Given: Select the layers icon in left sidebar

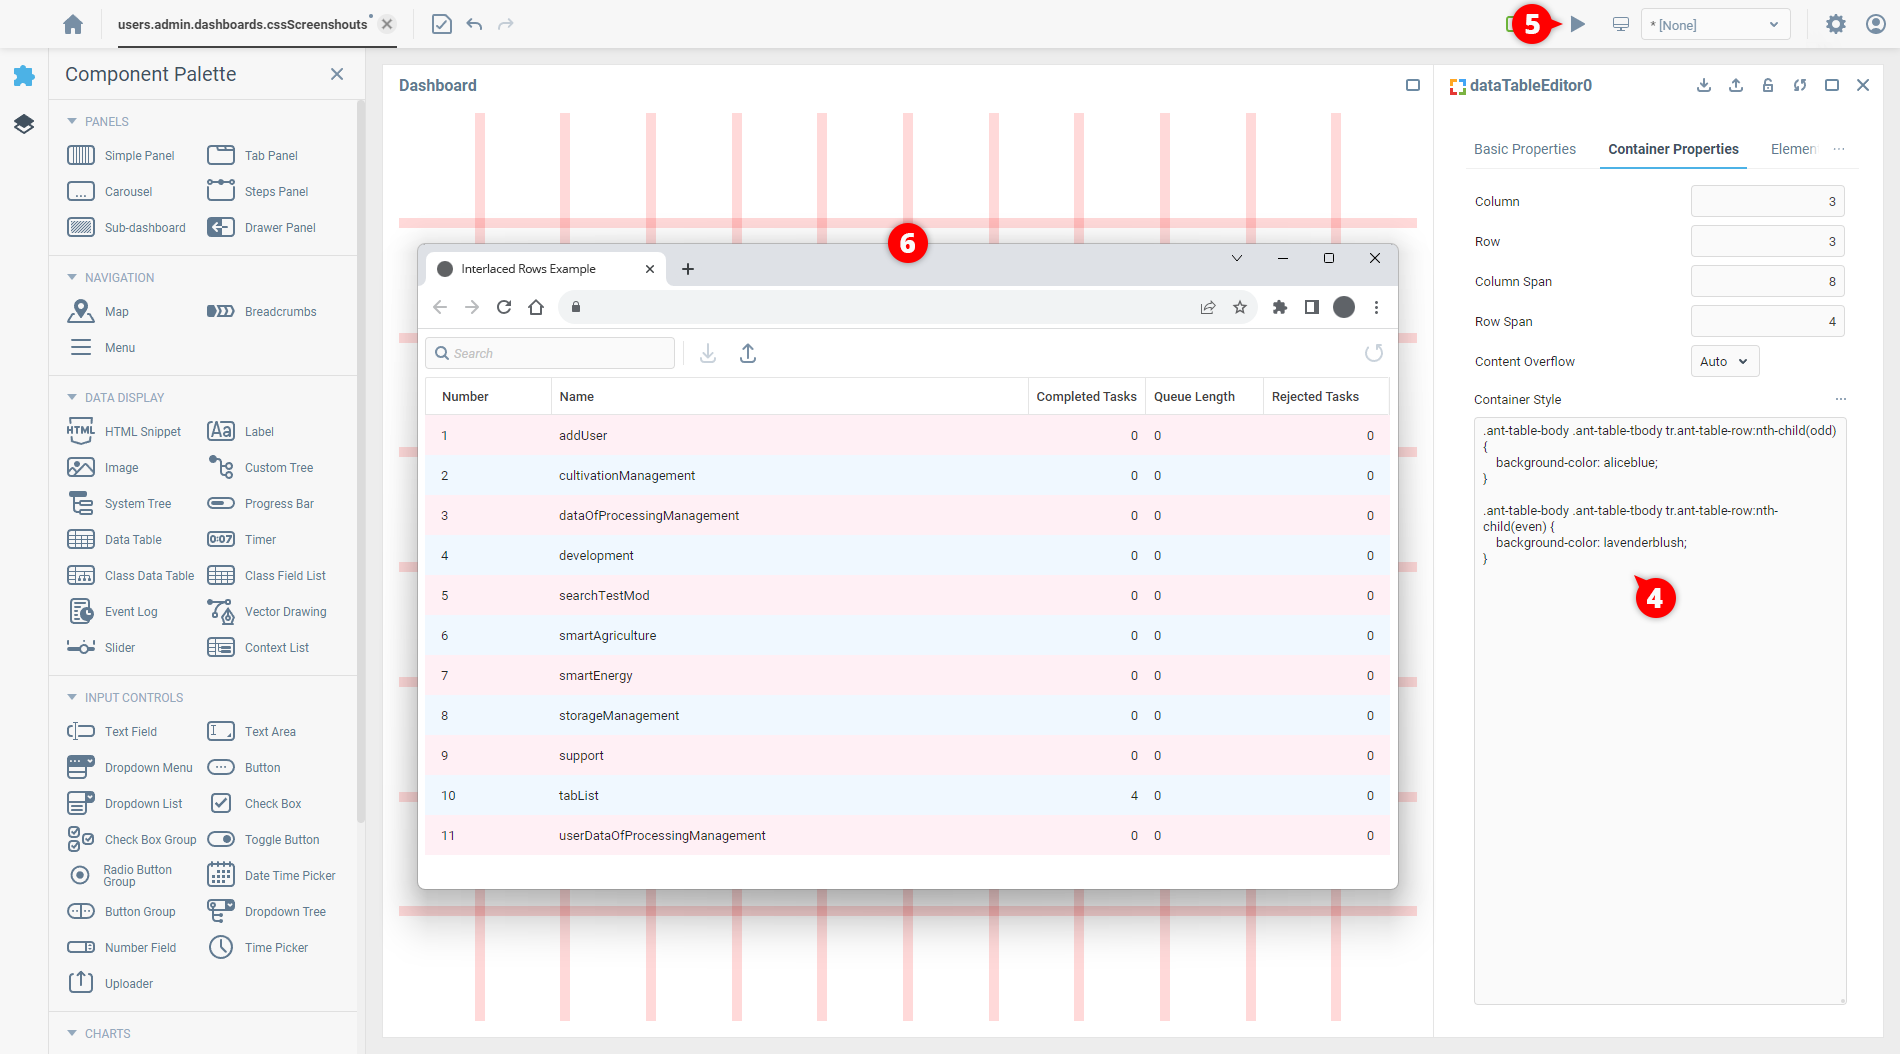Looking at the screenshot, I should pos(24,124).
